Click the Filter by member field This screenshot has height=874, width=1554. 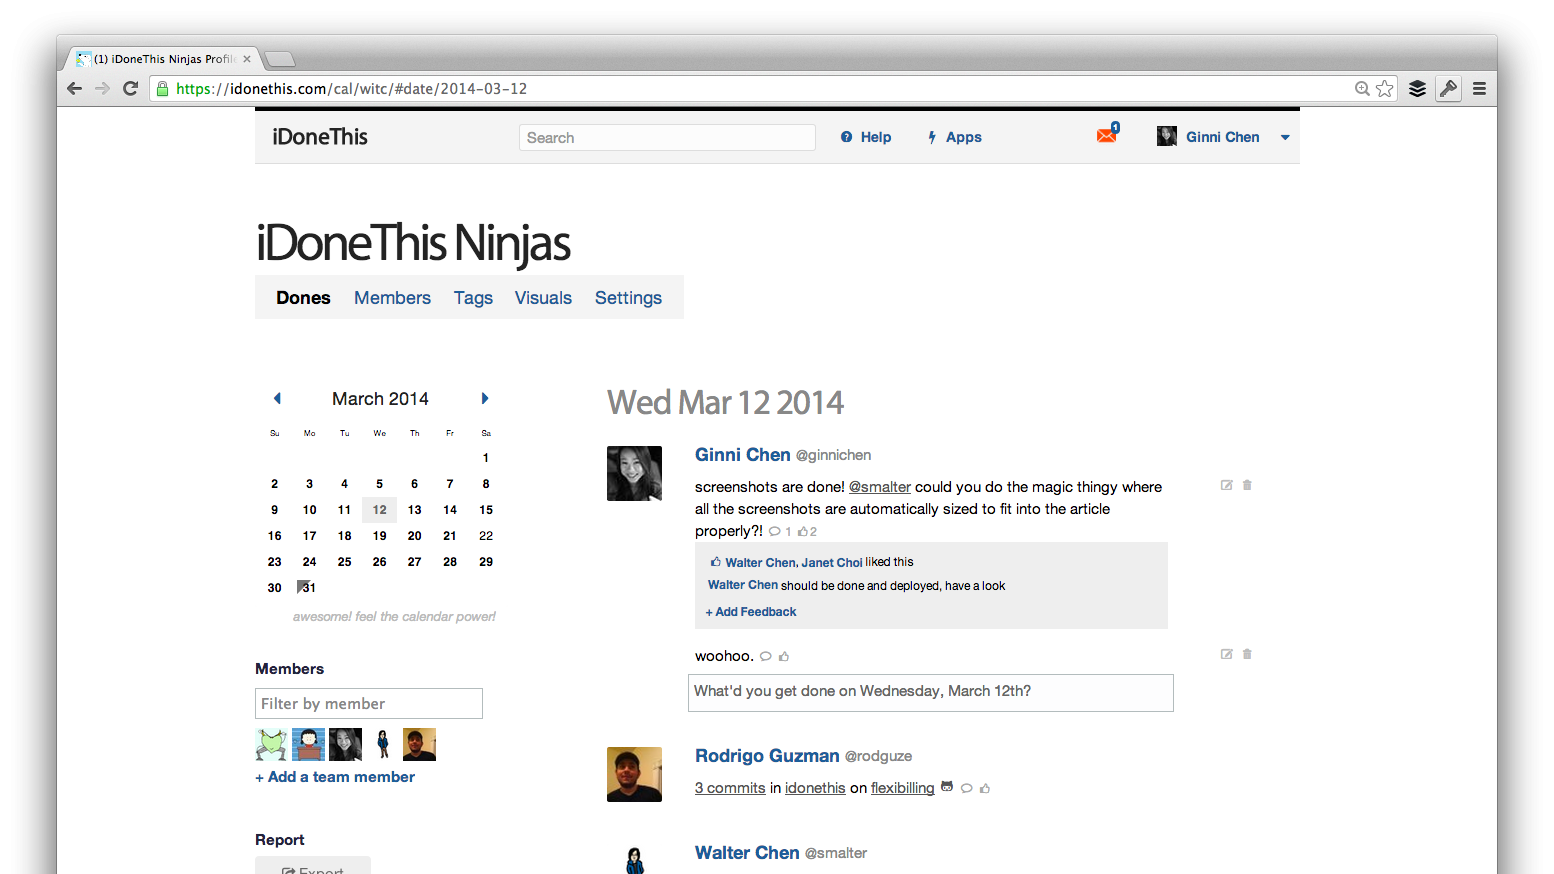[x=369, y=704]
